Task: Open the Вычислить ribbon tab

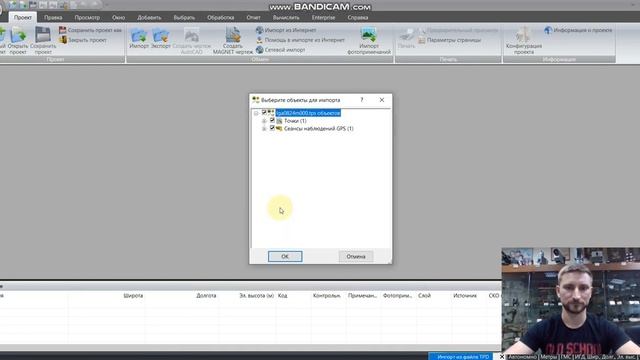Action: coord(286,18)
